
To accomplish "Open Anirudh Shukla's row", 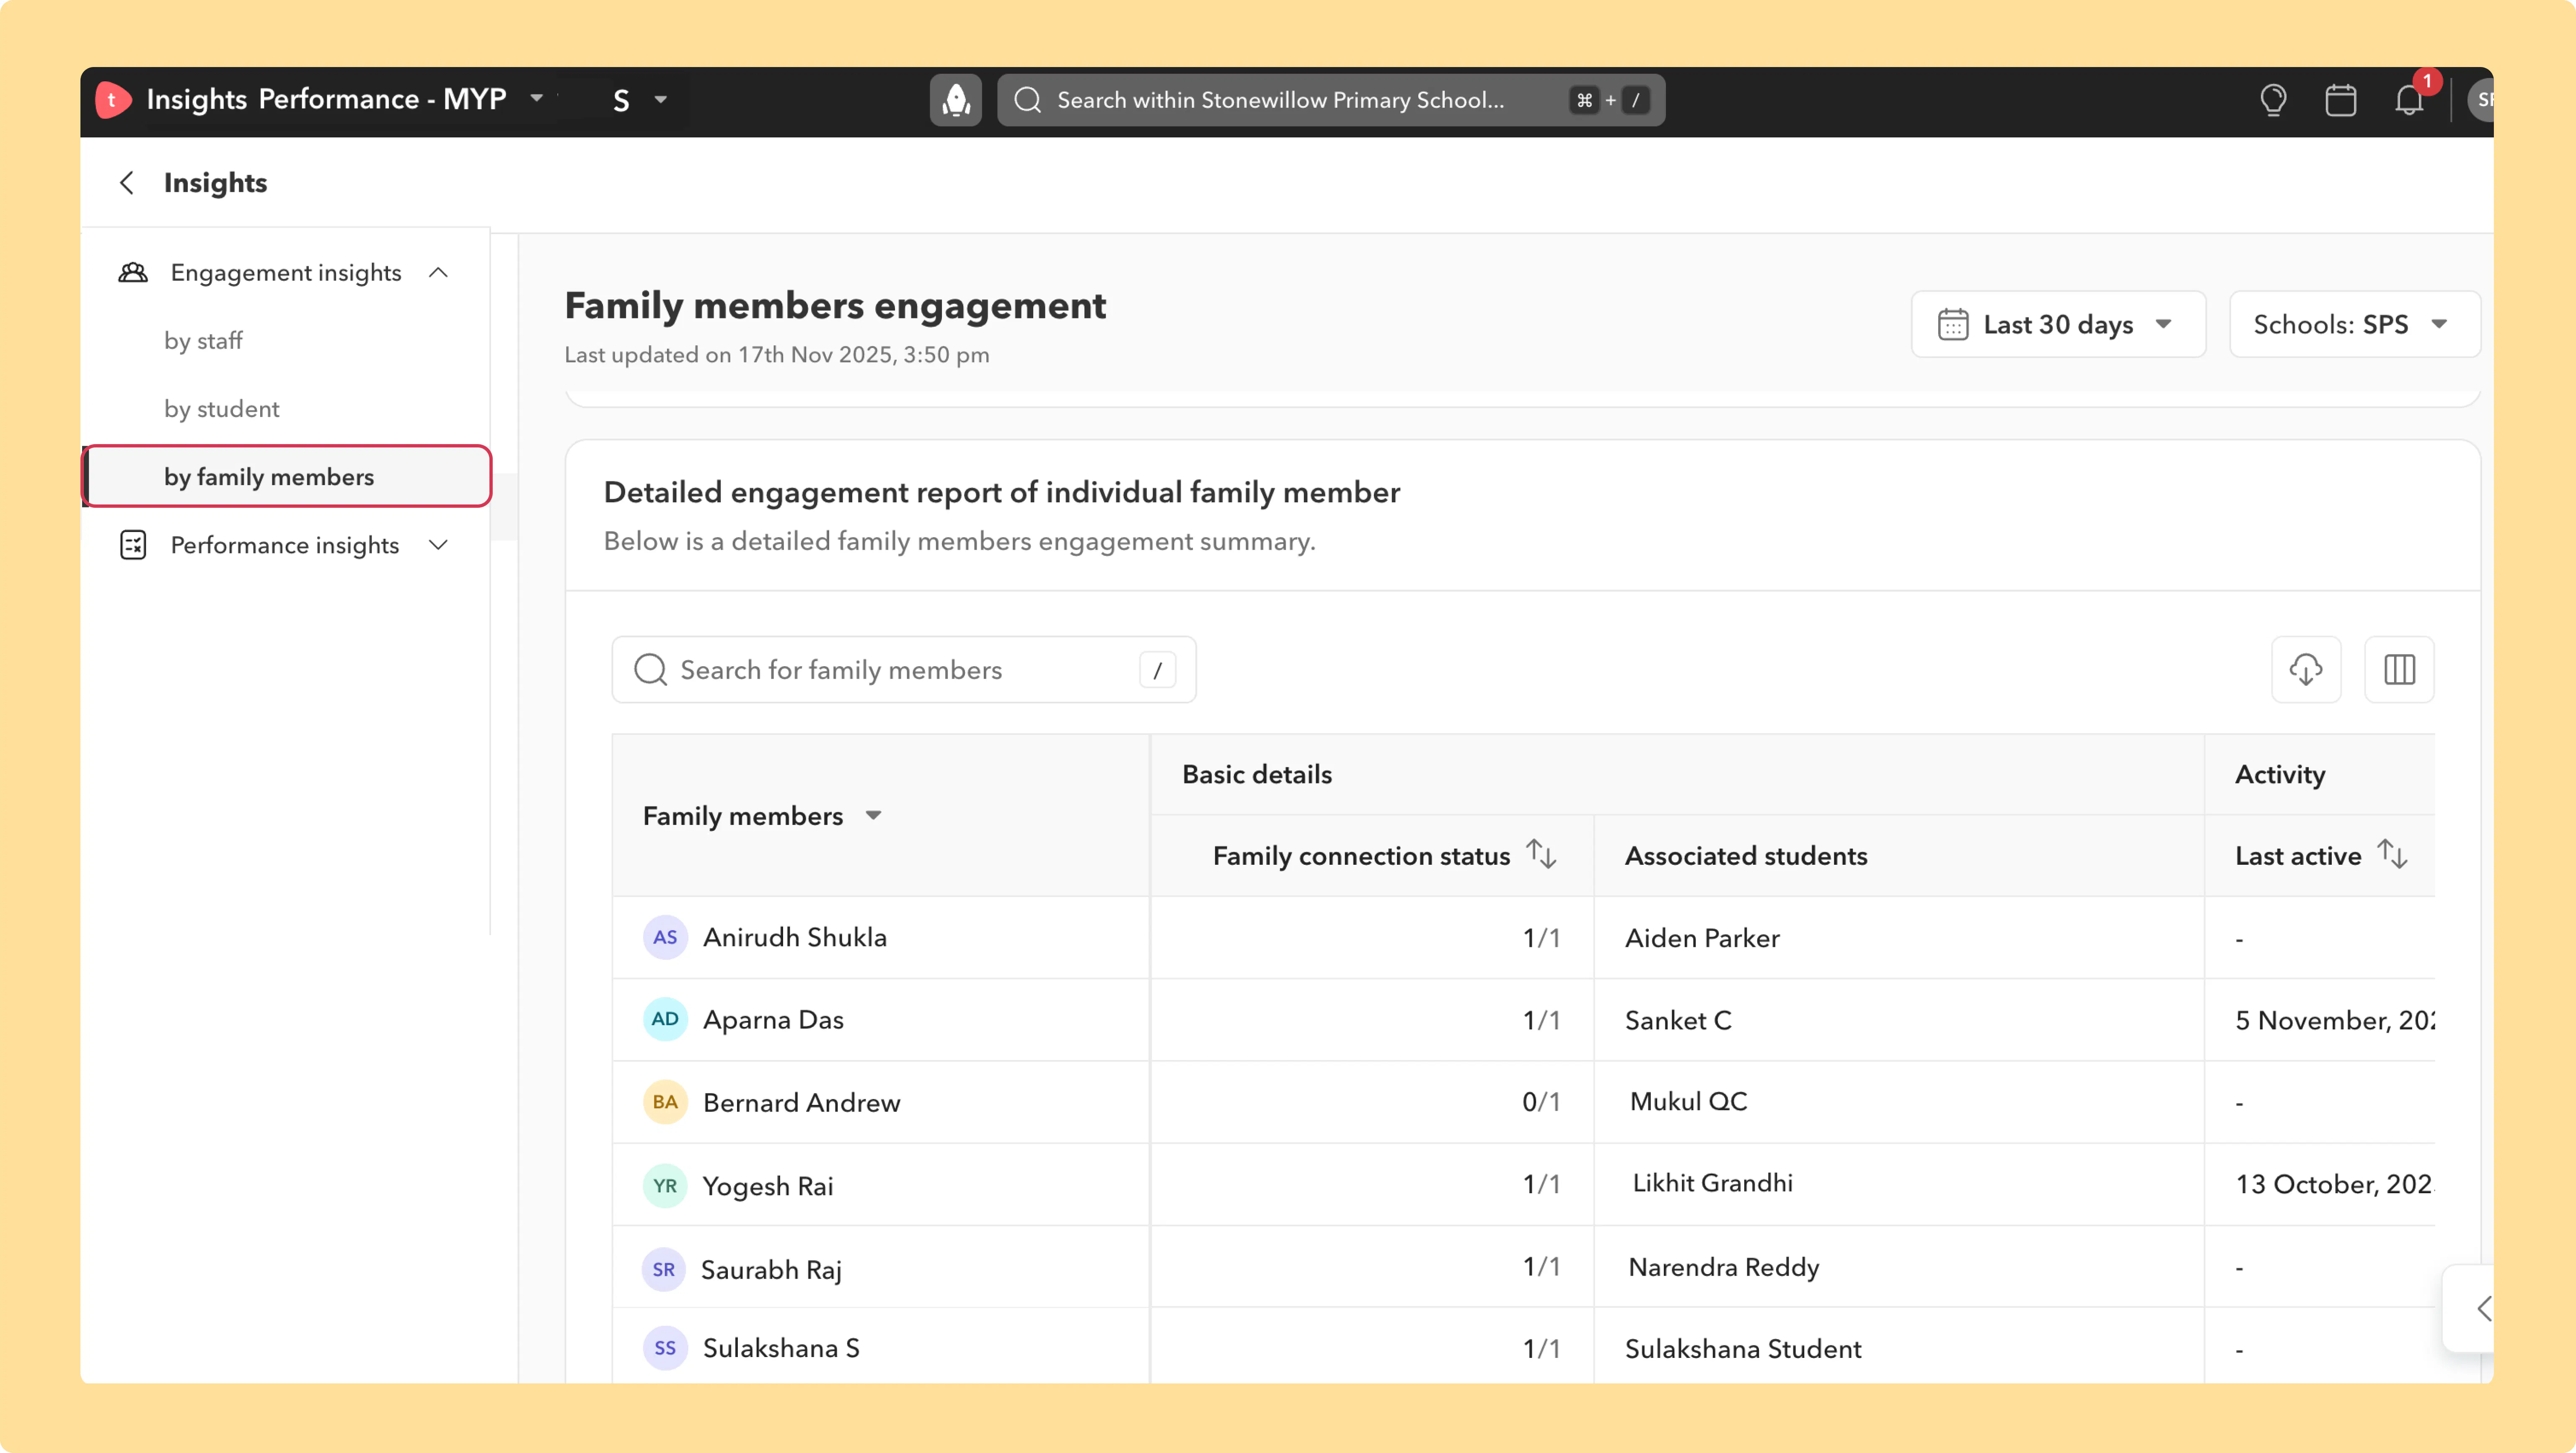I will point(795,938).
